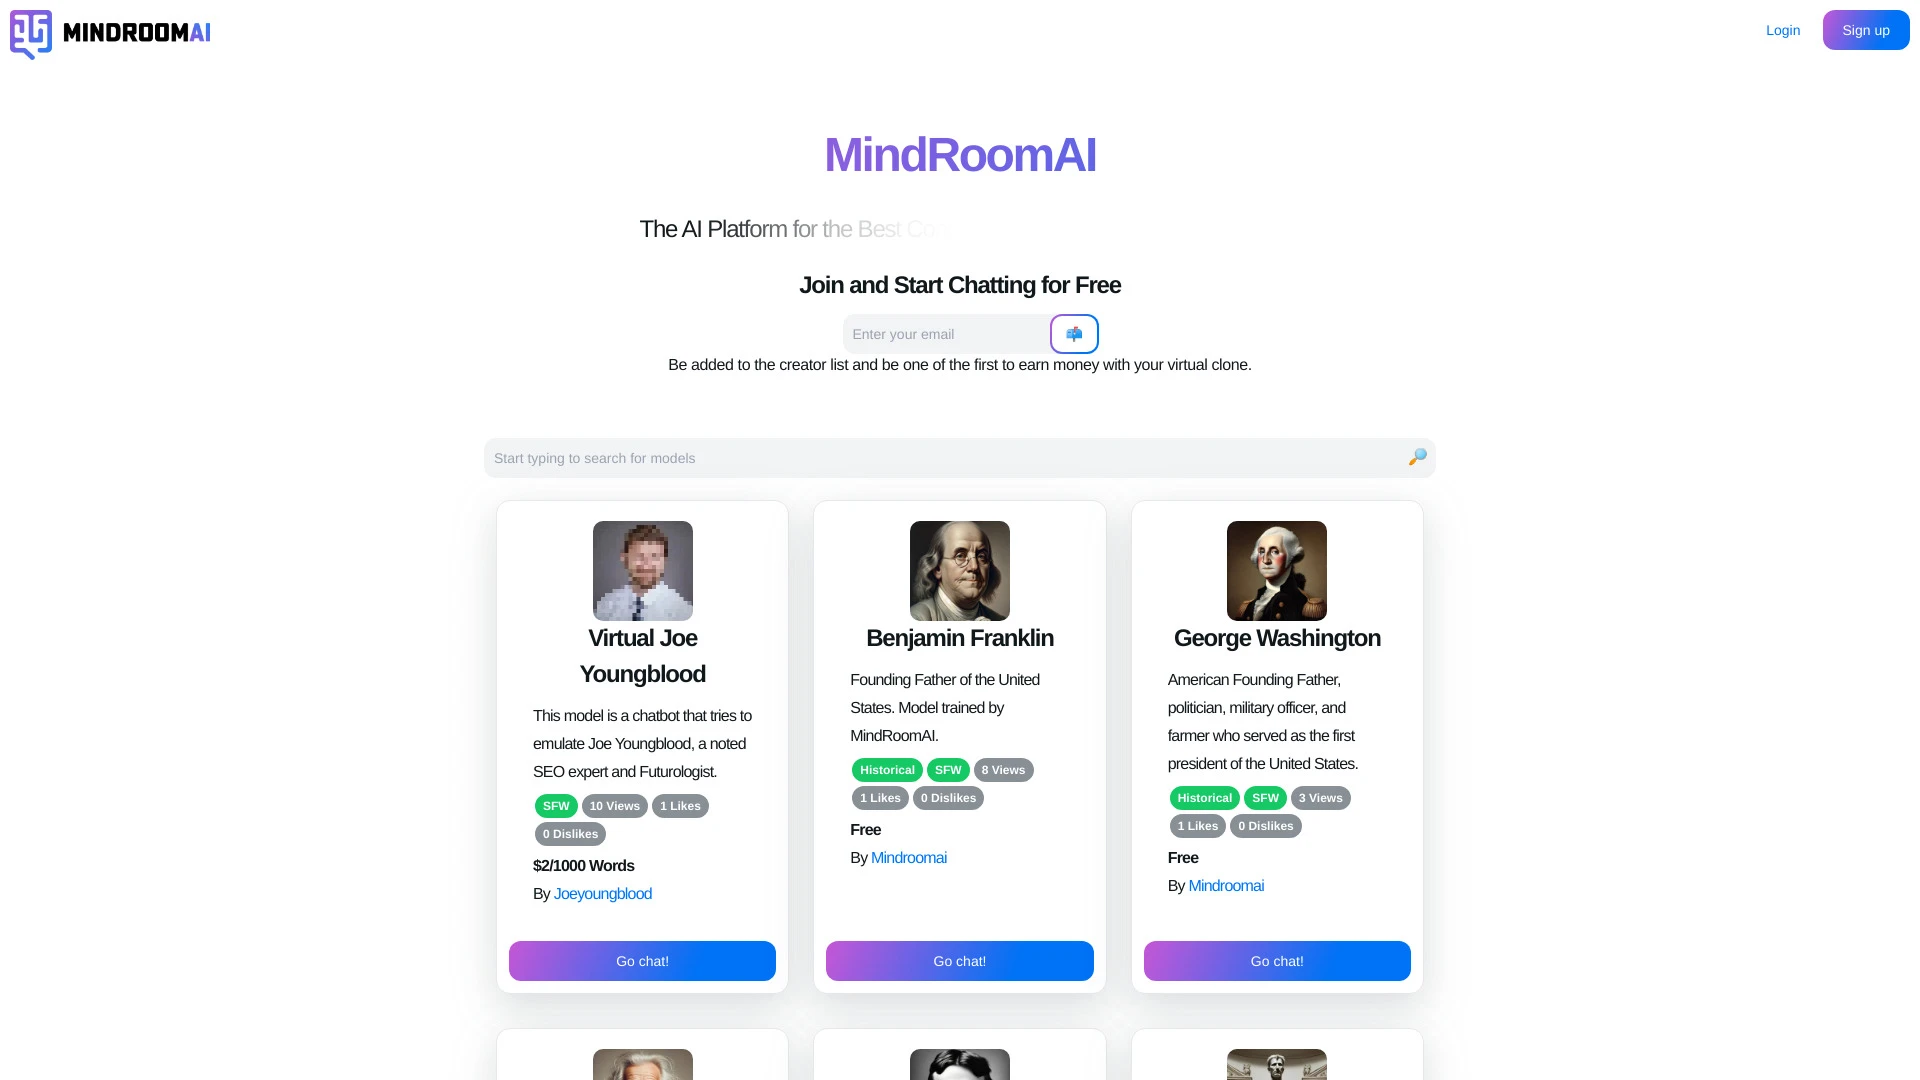Viewport: 1920px width, 1080px height.
Task: Click the Sign up button
Action: [x=1865, y=30]
